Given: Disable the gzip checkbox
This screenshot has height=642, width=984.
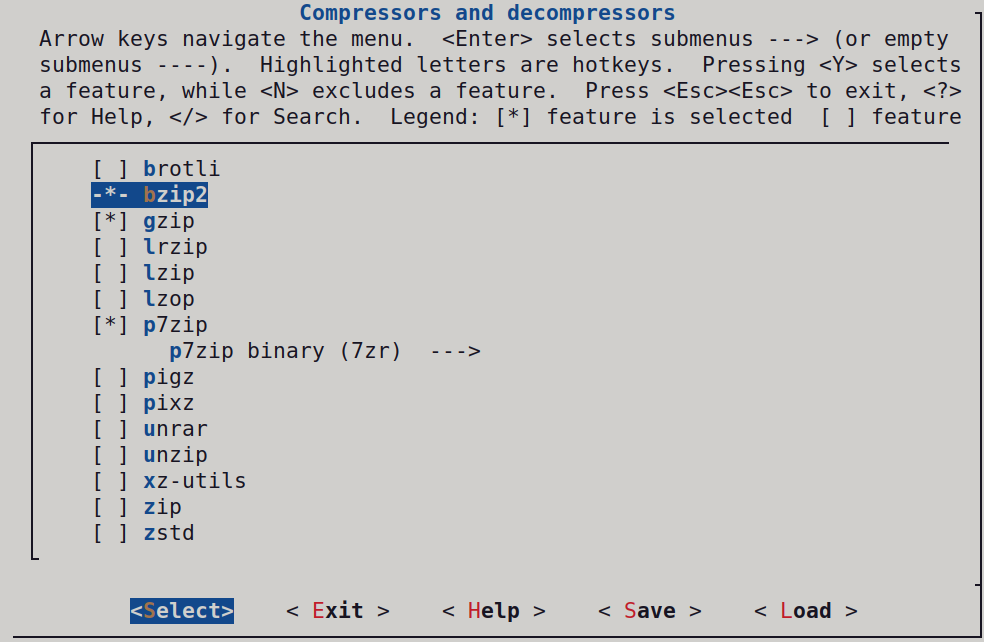Looking at the screenshot, I should tap(110, 221).
